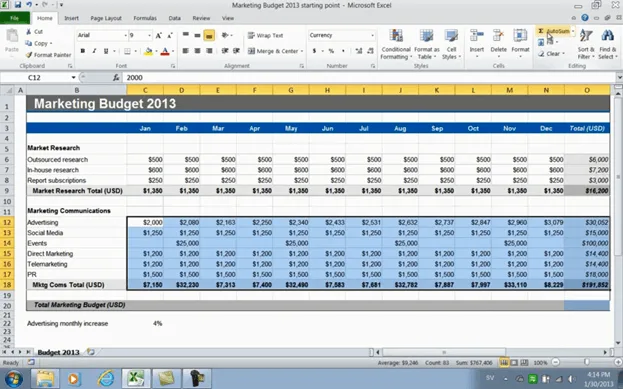Switch to the Data tab
The width and height of the screenshot is (623, 389).
click(174, 18)
